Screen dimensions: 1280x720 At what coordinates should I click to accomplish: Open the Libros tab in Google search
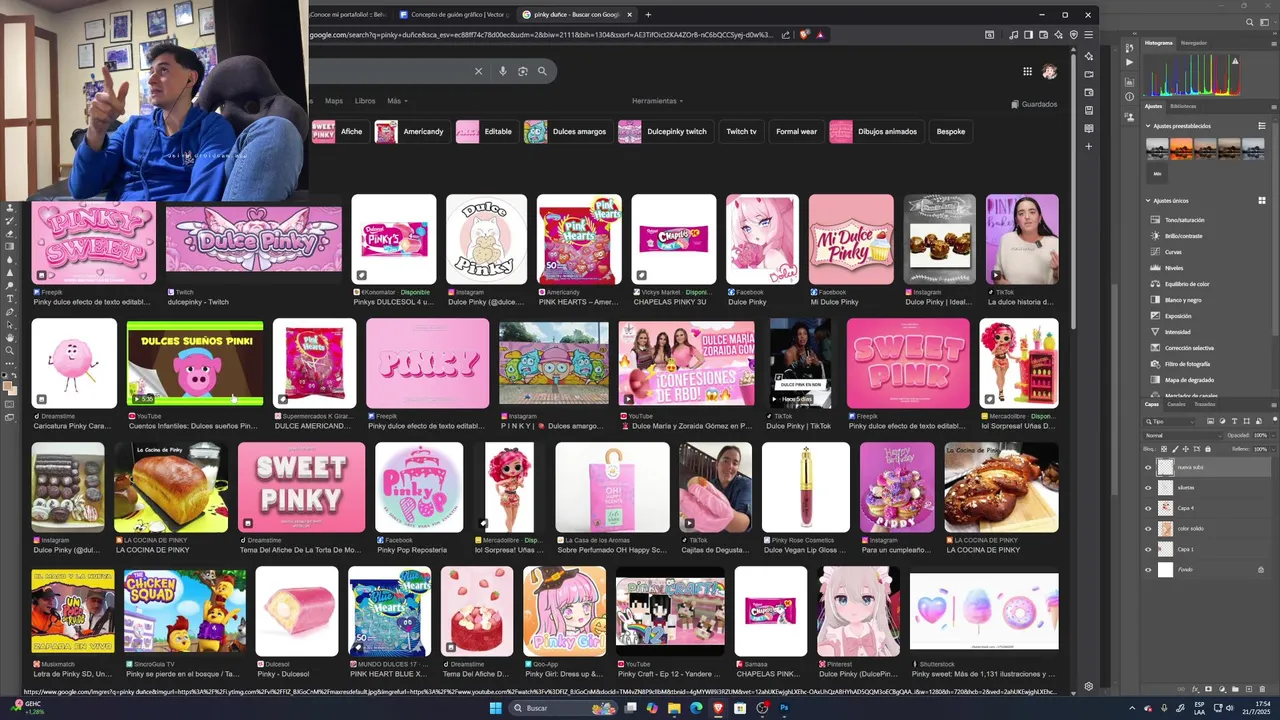click(x=365, y=101)
